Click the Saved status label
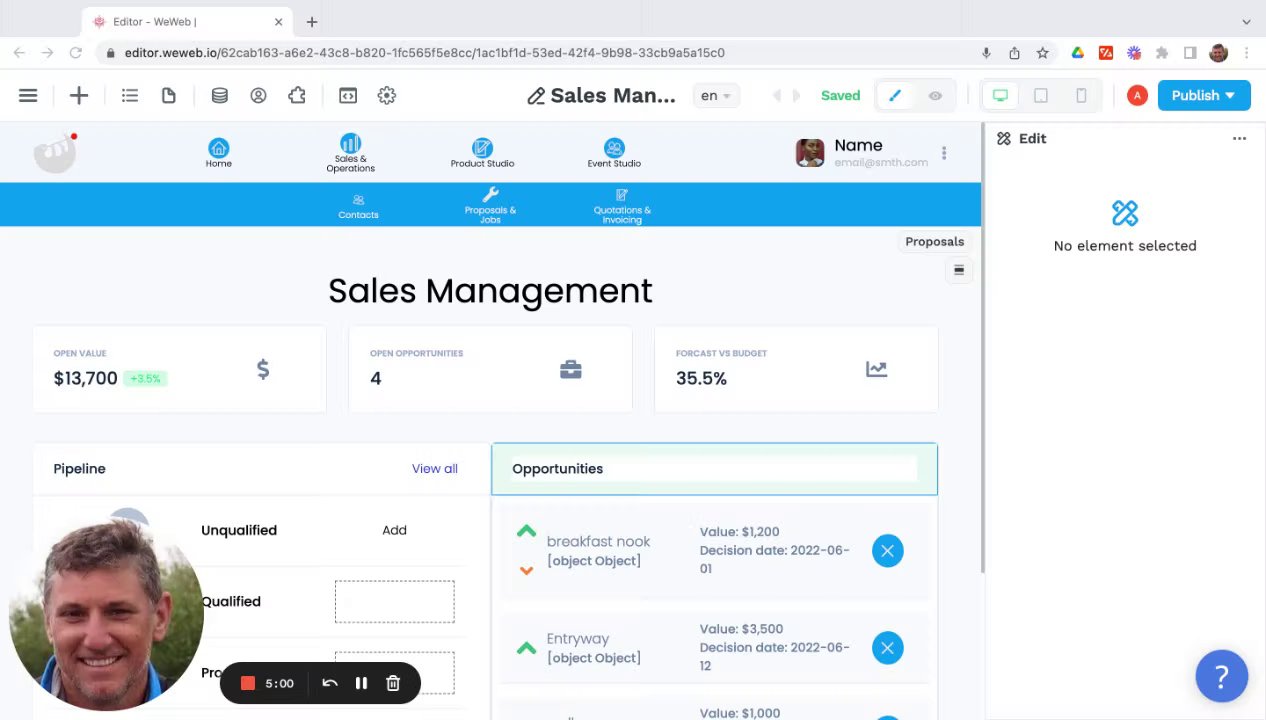Viewport: 1266px width, 720px height. [840, 96]
